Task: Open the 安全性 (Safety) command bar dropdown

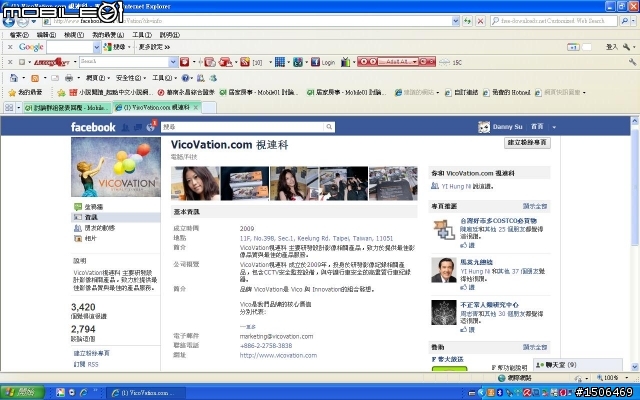Action: (130, 78)
